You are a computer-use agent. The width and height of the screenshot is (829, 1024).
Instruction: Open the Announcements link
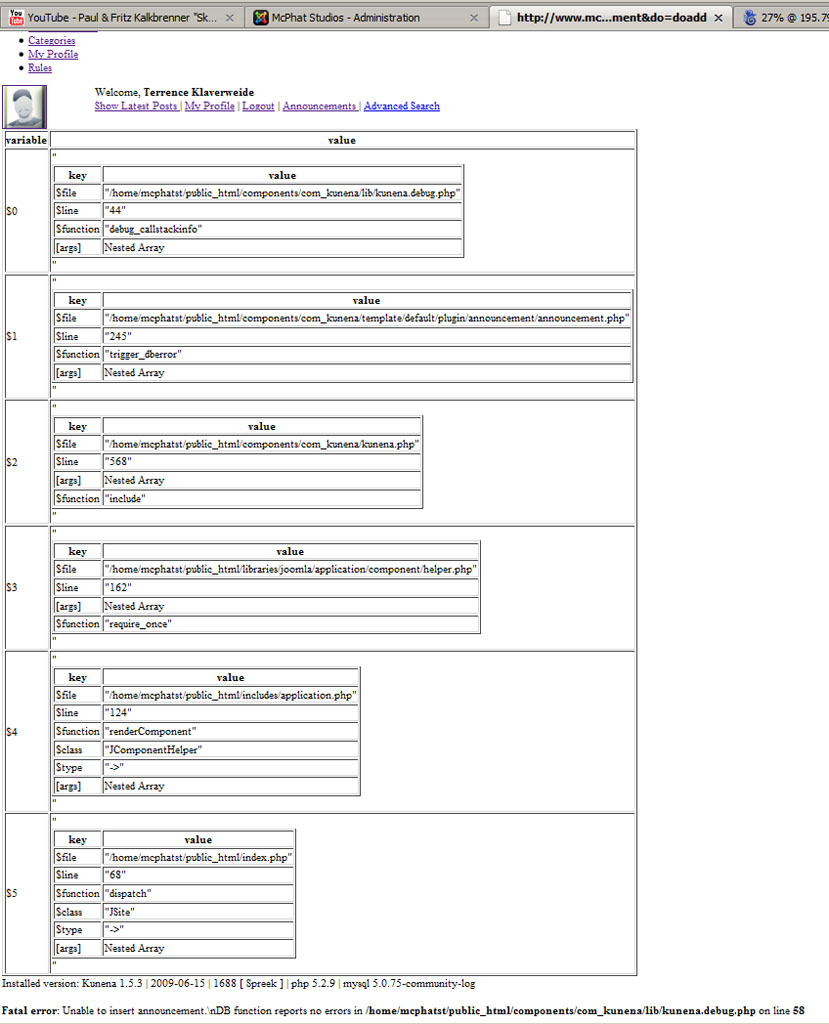(x=319, y=106)
